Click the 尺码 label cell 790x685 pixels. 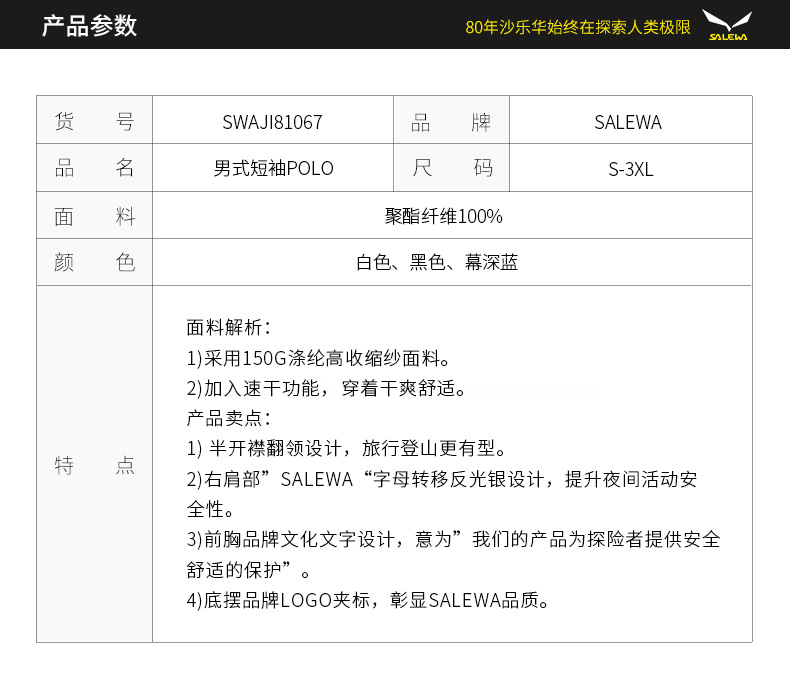tap(451, 168)
